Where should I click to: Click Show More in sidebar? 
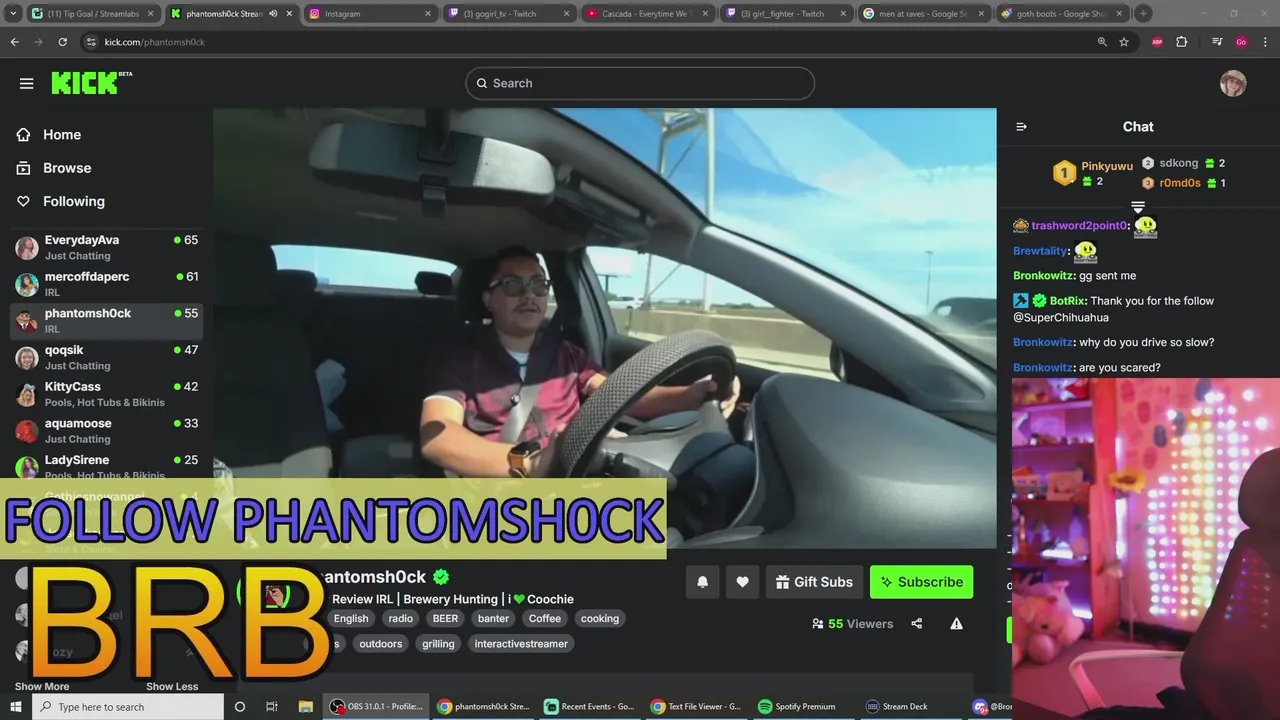(42, 686)
